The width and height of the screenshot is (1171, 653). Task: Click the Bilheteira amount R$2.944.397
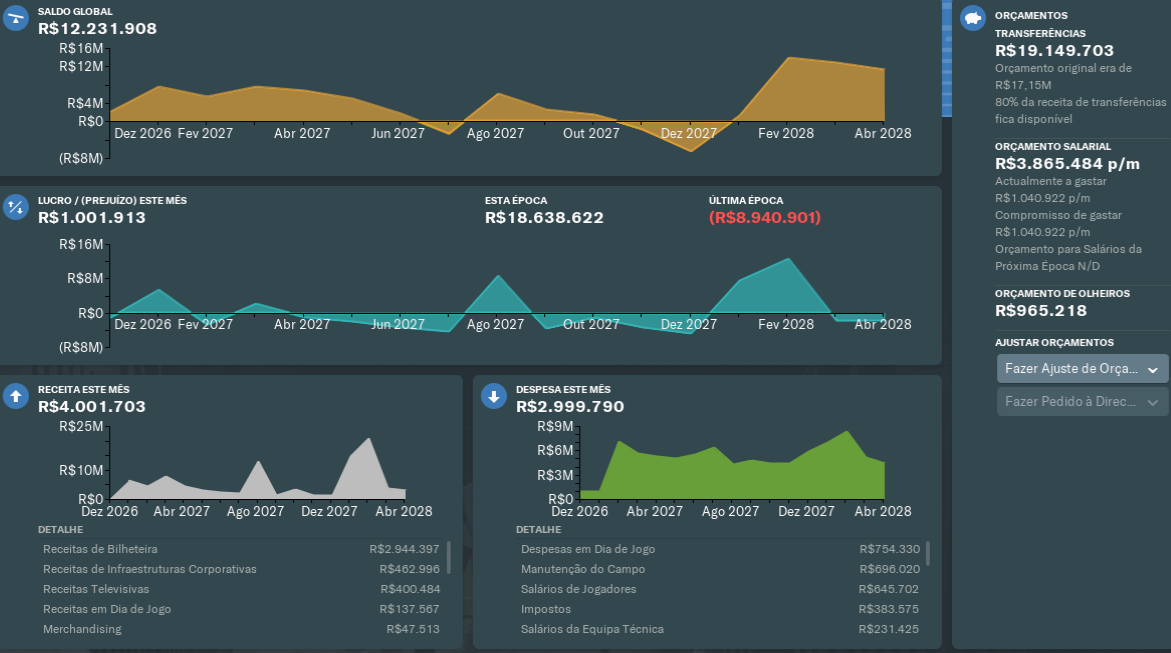click(404, 549)
